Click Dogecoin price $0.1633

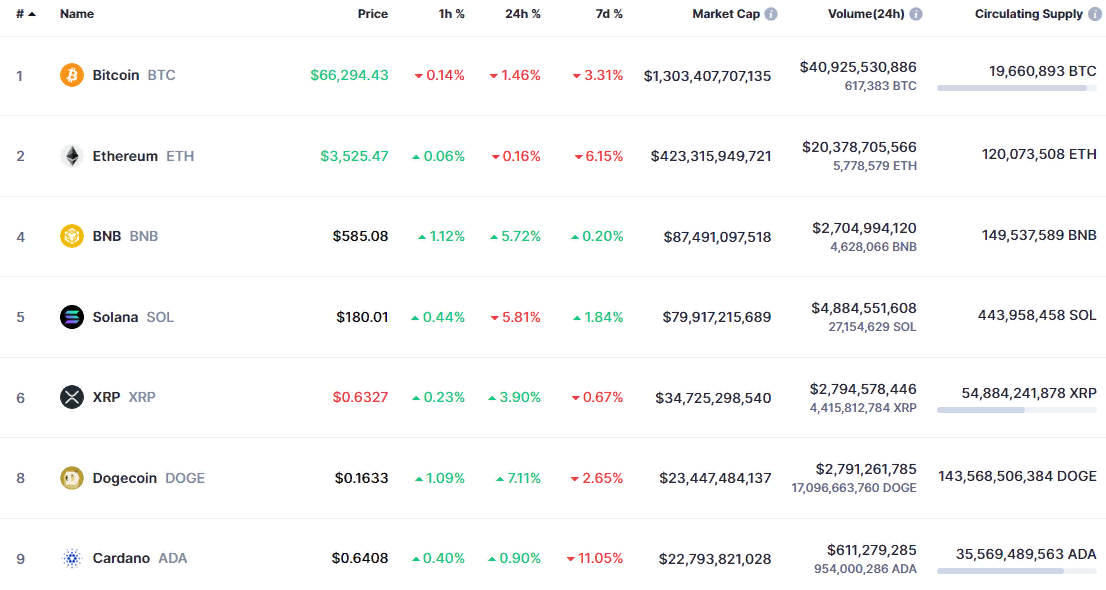point(361,478)
